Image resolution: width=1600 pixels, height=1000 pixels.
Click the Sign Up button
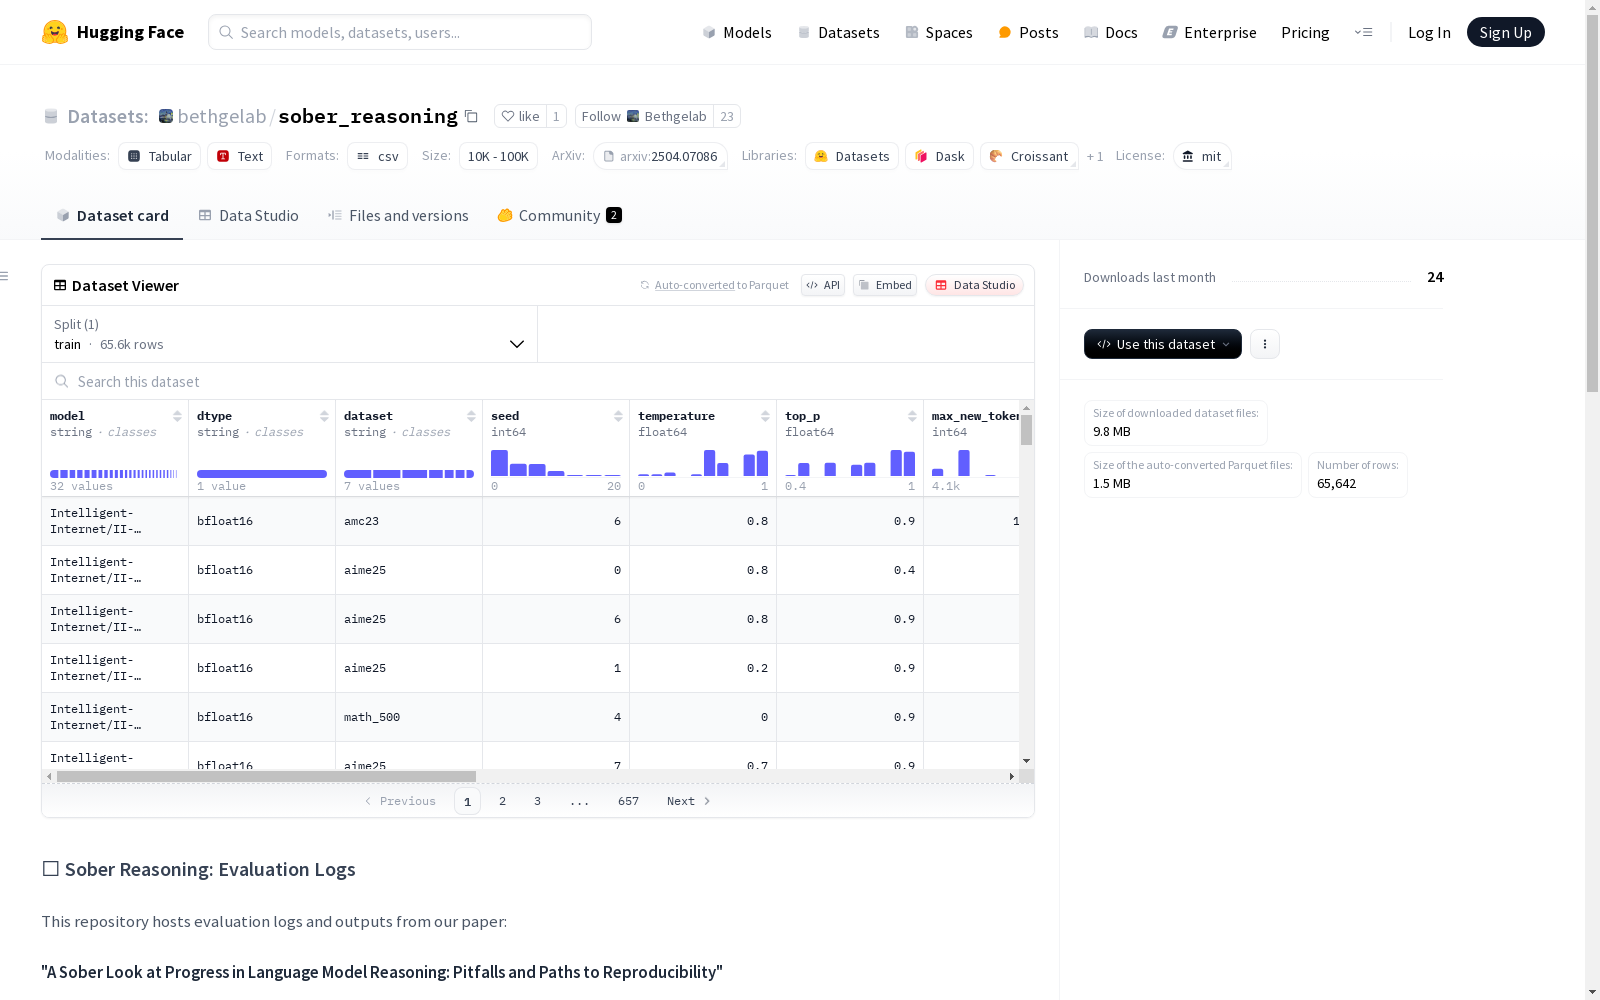[1506, 32]
